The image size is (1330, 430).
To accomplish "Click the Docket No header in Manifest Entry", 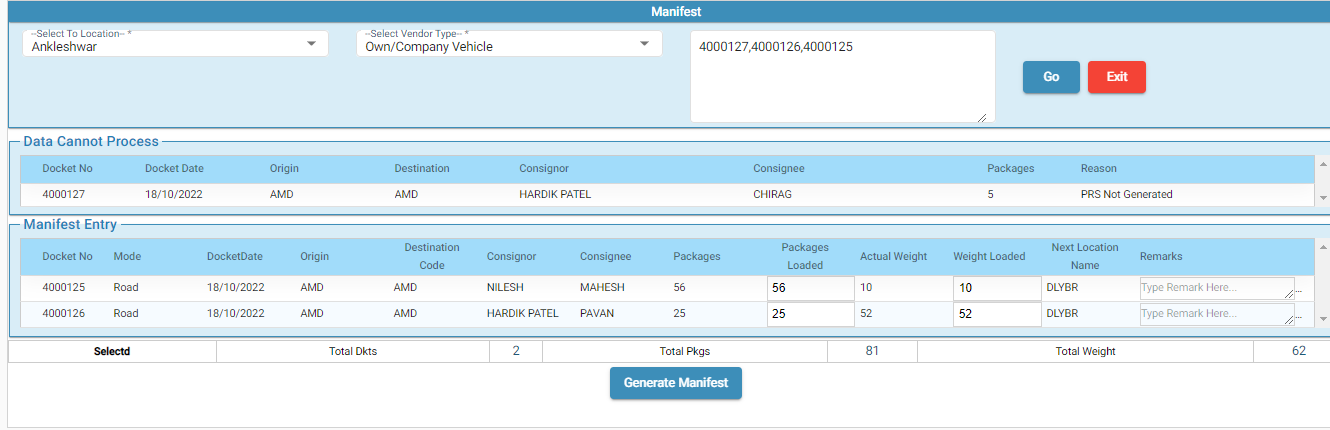I will pos(67,257).
